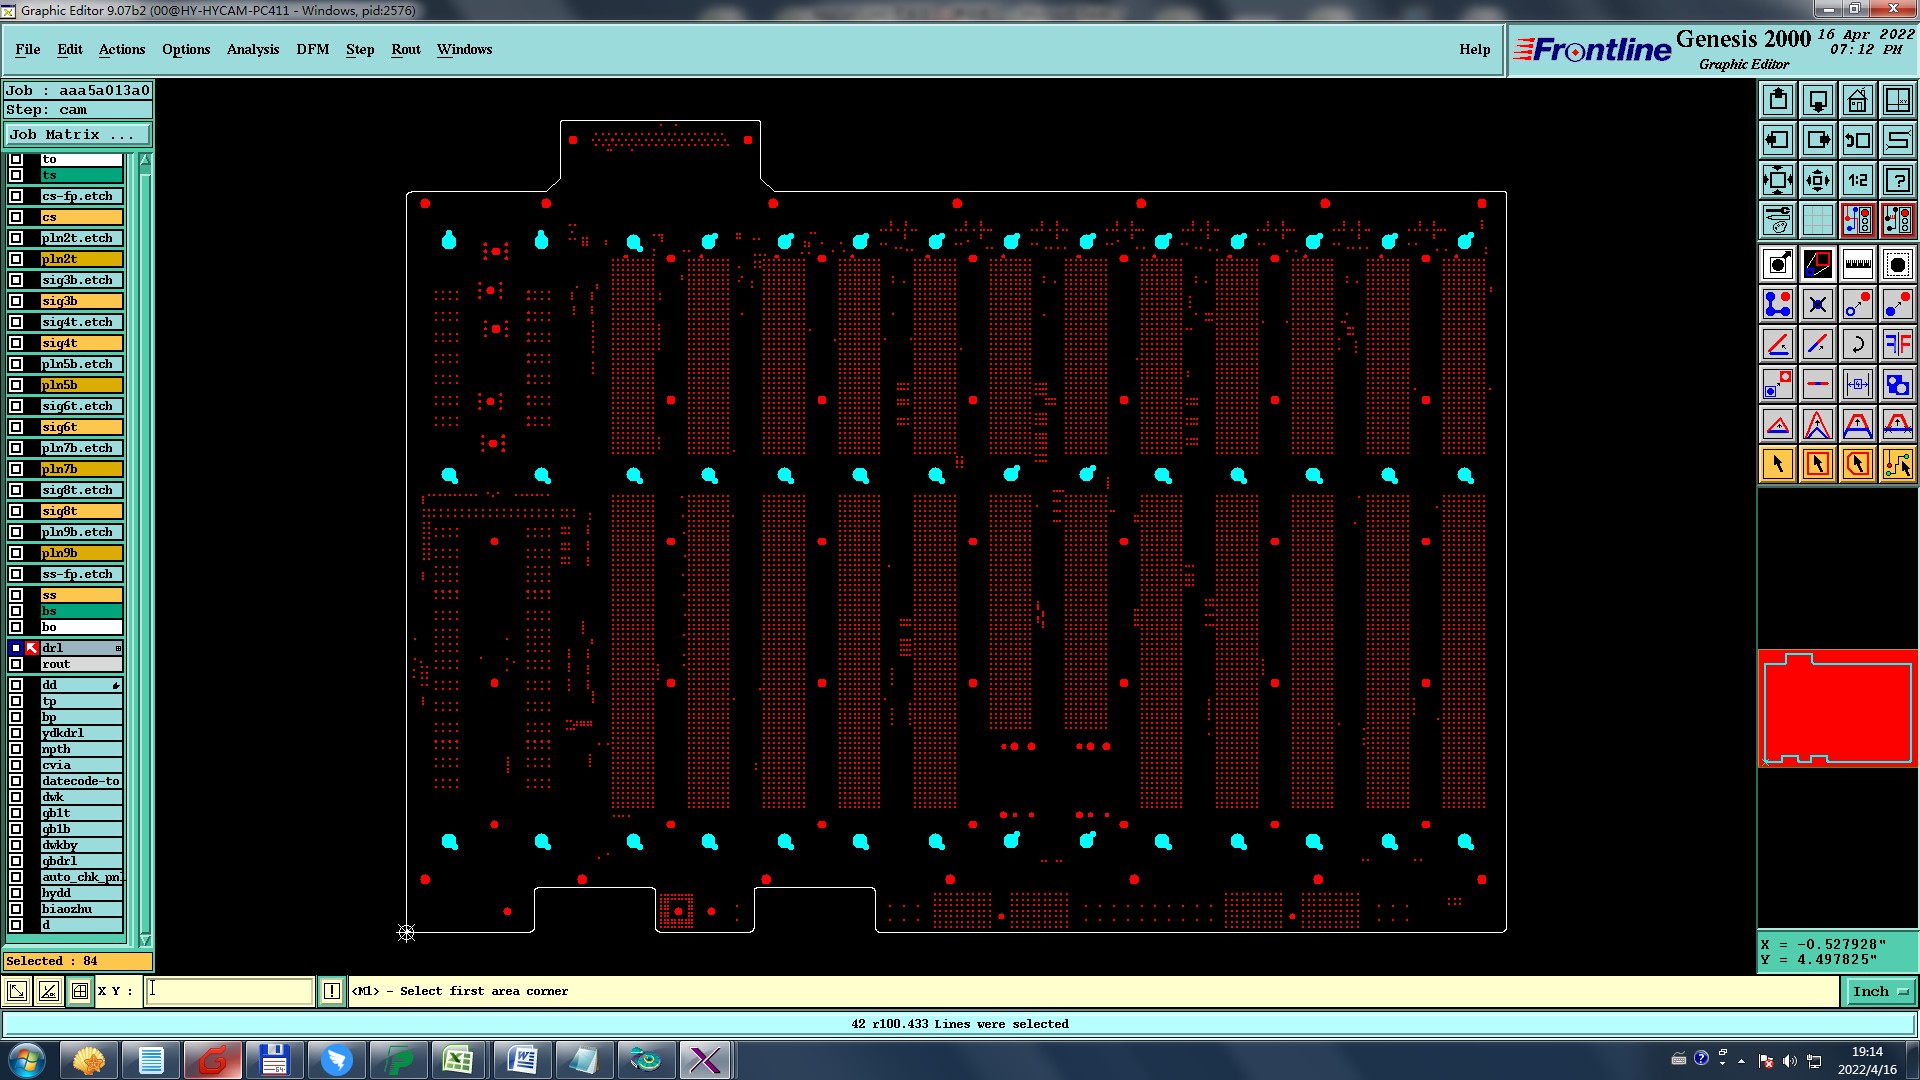Toggle the checkbox for layer pln5b
1920x1080 pixels.
[x=16, y=385]
